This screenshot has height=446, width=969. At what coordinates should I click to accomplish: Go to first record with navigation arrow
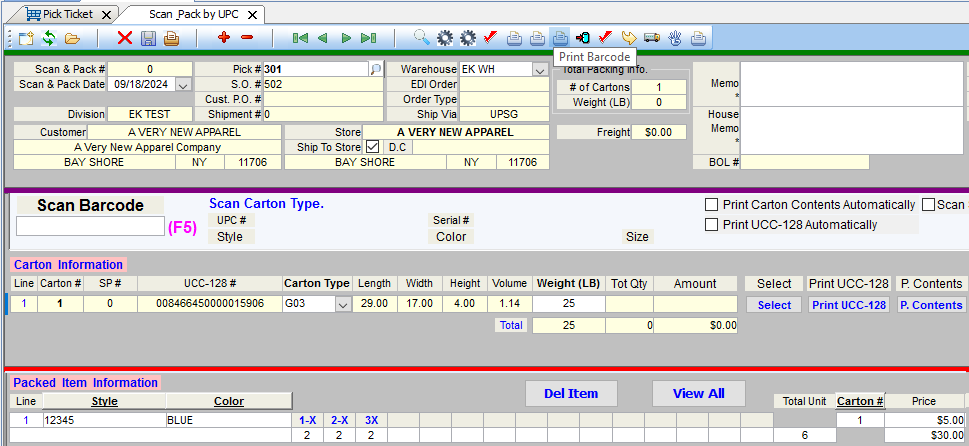pyautogui.click(x=299, y=38)
